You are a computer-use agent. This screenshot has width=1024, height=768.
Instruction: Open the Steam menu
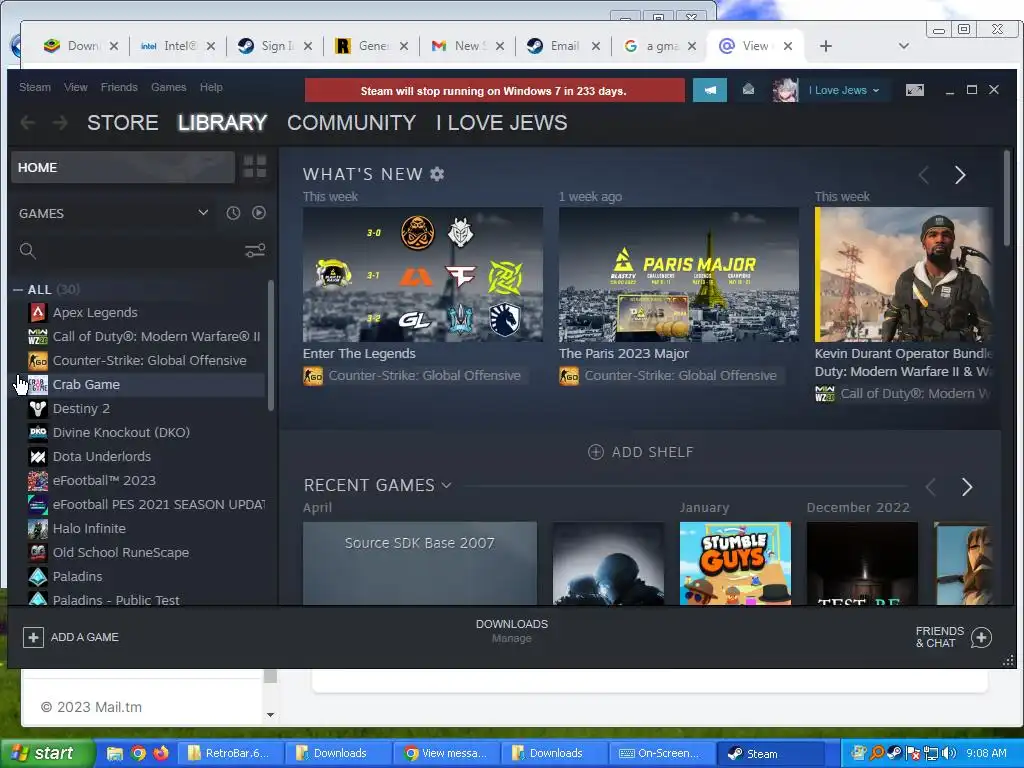point(35,87)
